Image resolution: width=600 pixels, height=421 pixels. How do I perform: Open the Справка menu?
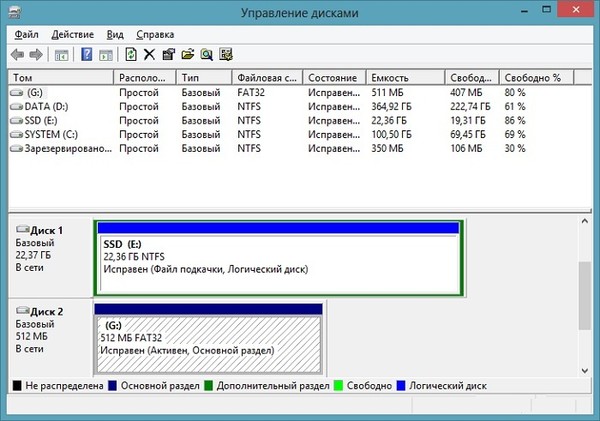pos(155,34)
